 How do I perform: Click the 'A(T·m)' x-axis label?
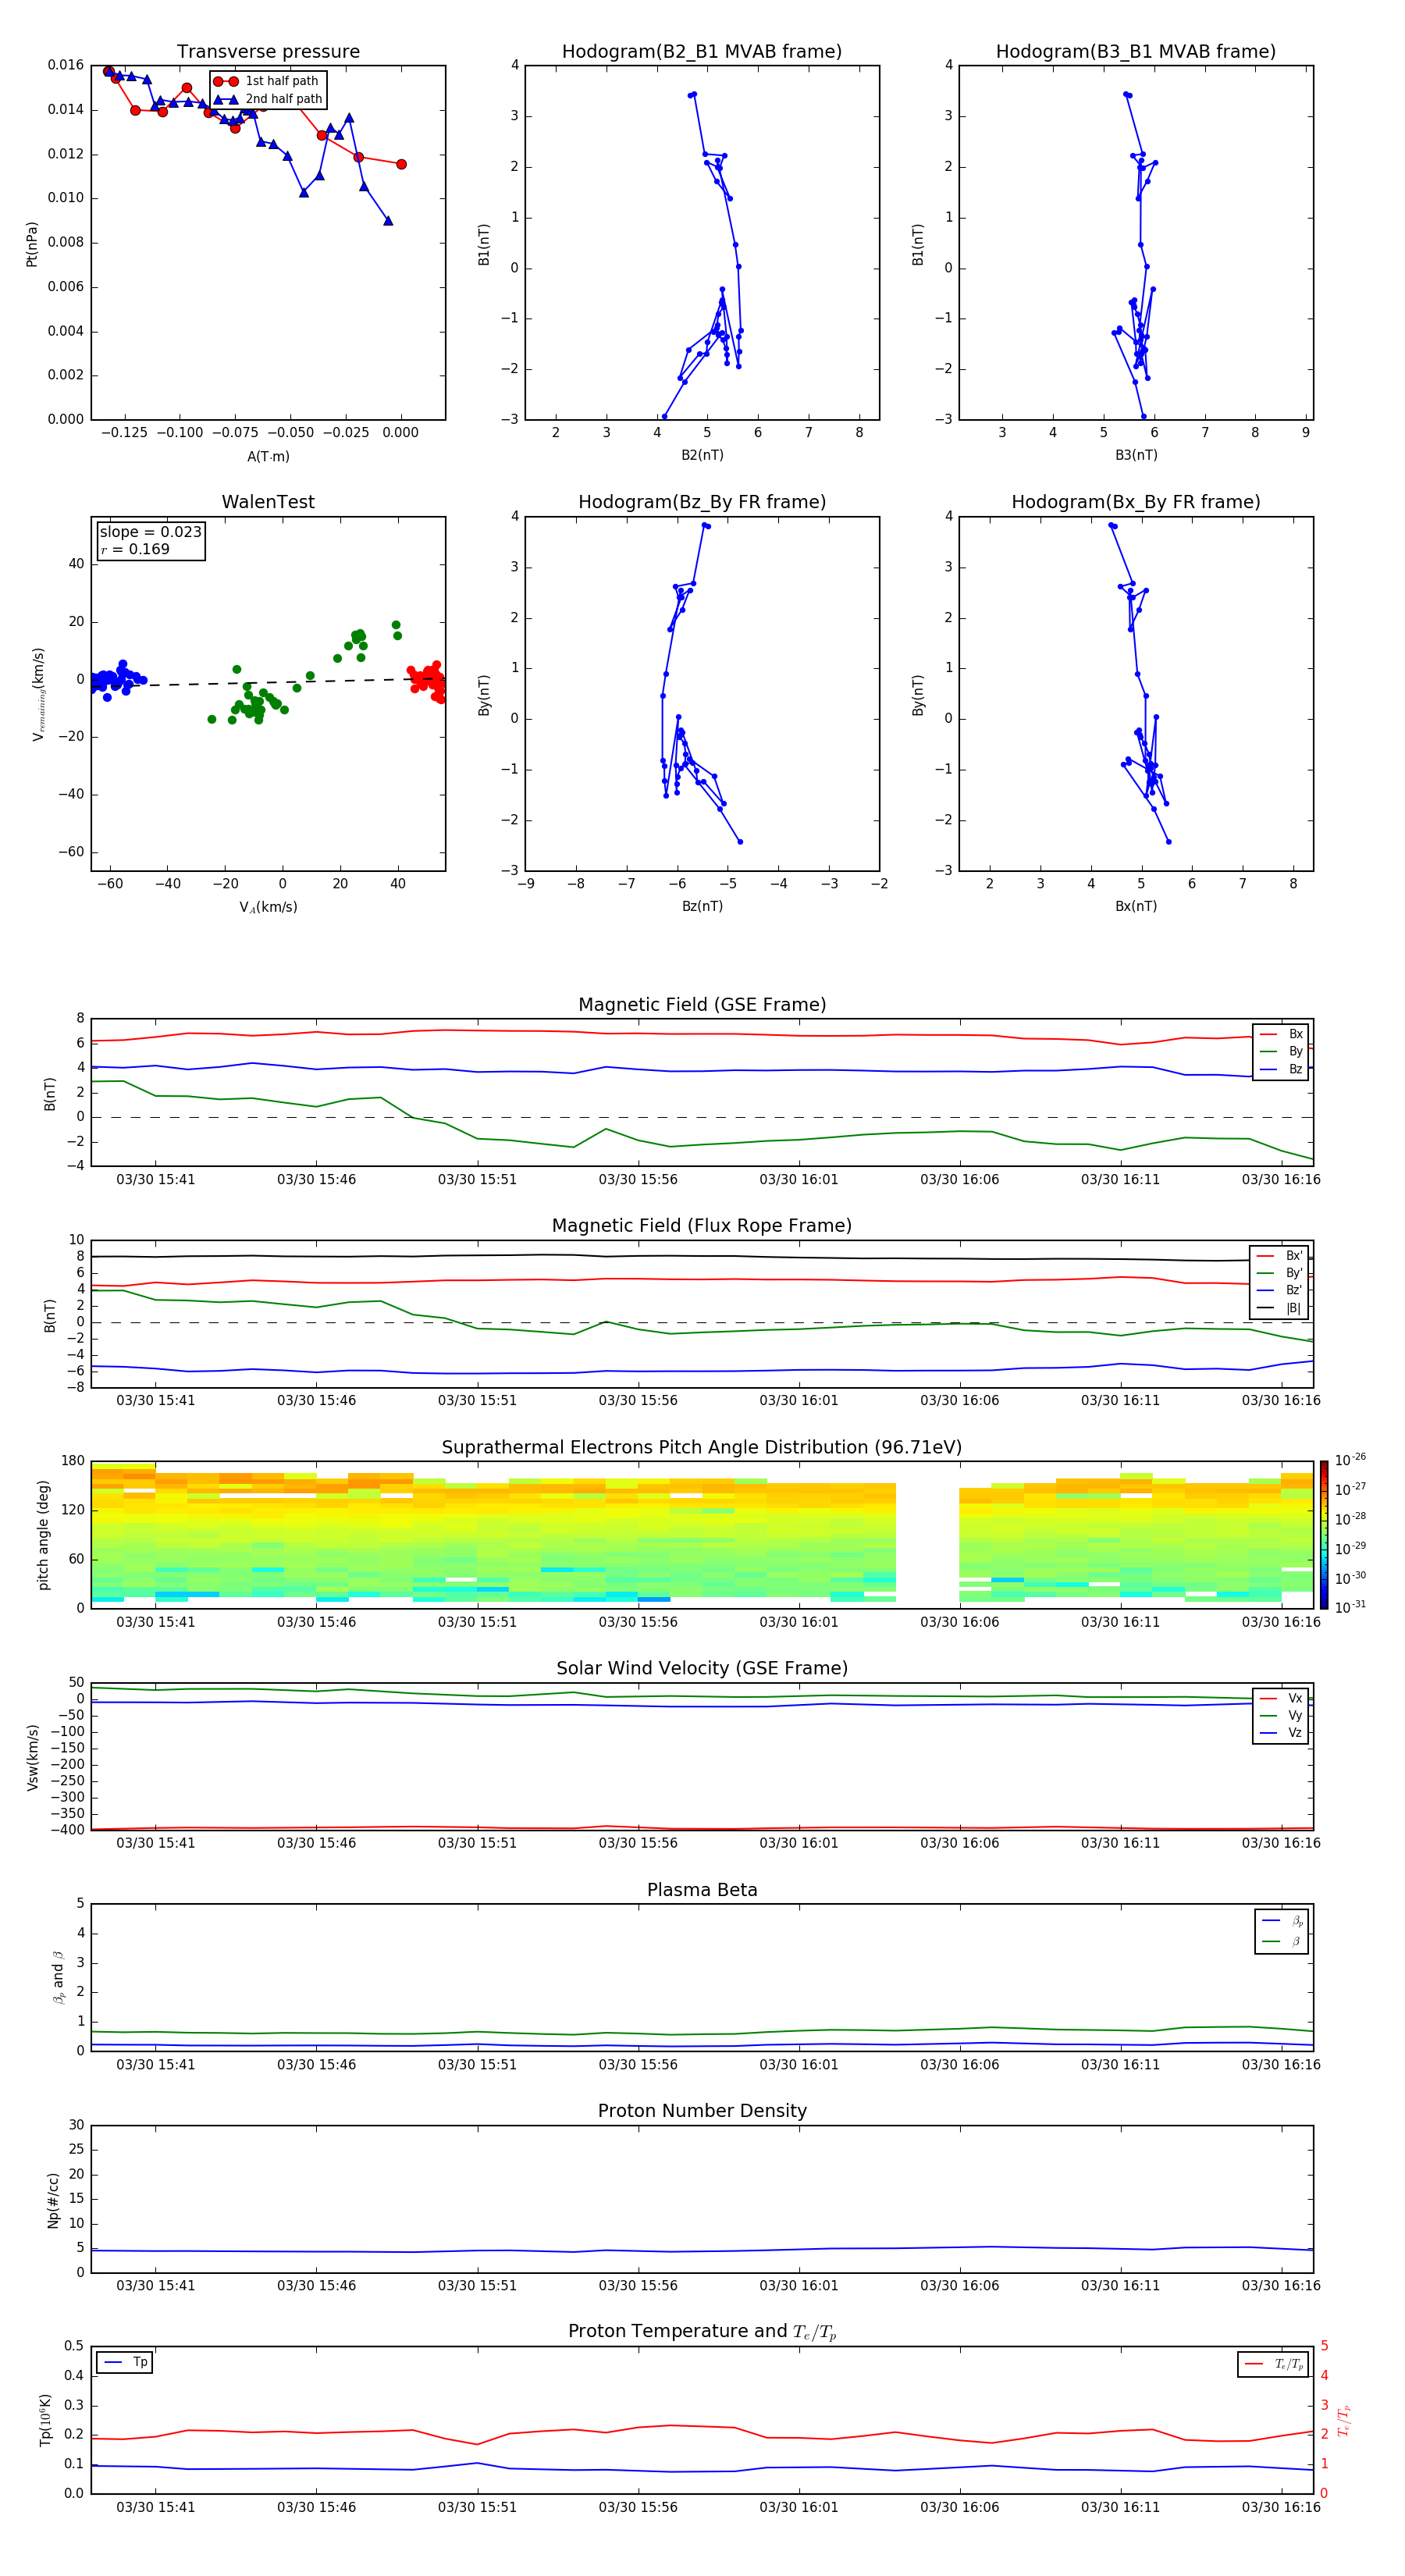(268, 456)
